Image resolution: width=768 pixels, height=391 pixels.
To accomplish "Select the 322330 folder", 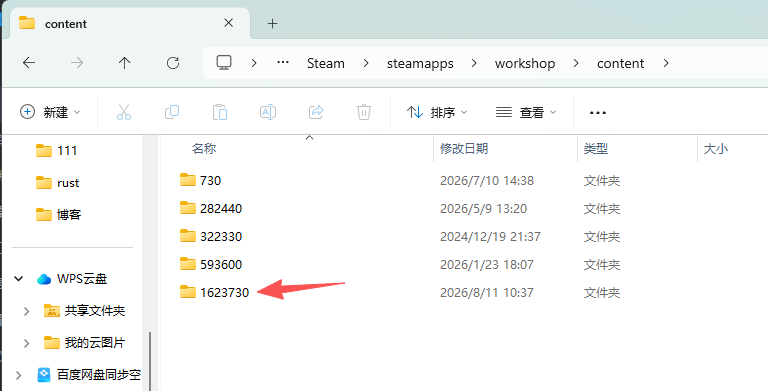I will click(x=211, y=236).
